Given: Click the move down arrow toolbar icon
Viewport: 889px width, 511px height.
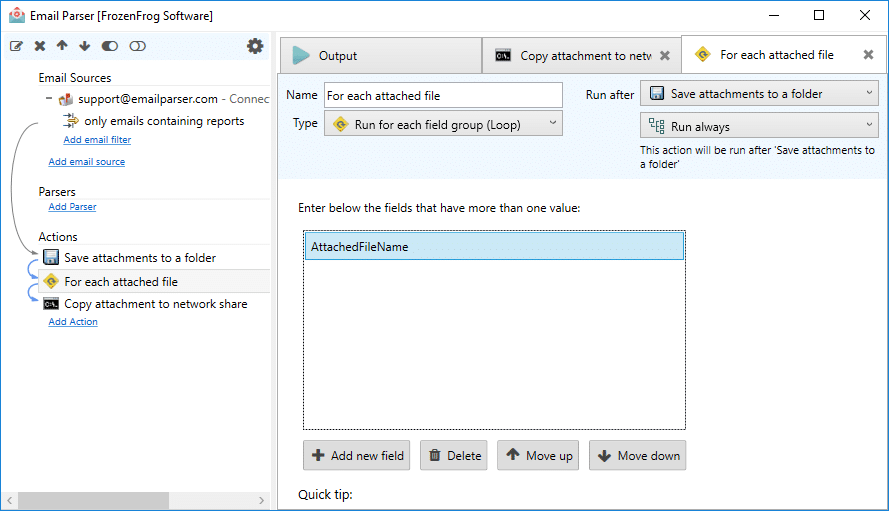Looking at the screenshot, I should pos(84,46).
